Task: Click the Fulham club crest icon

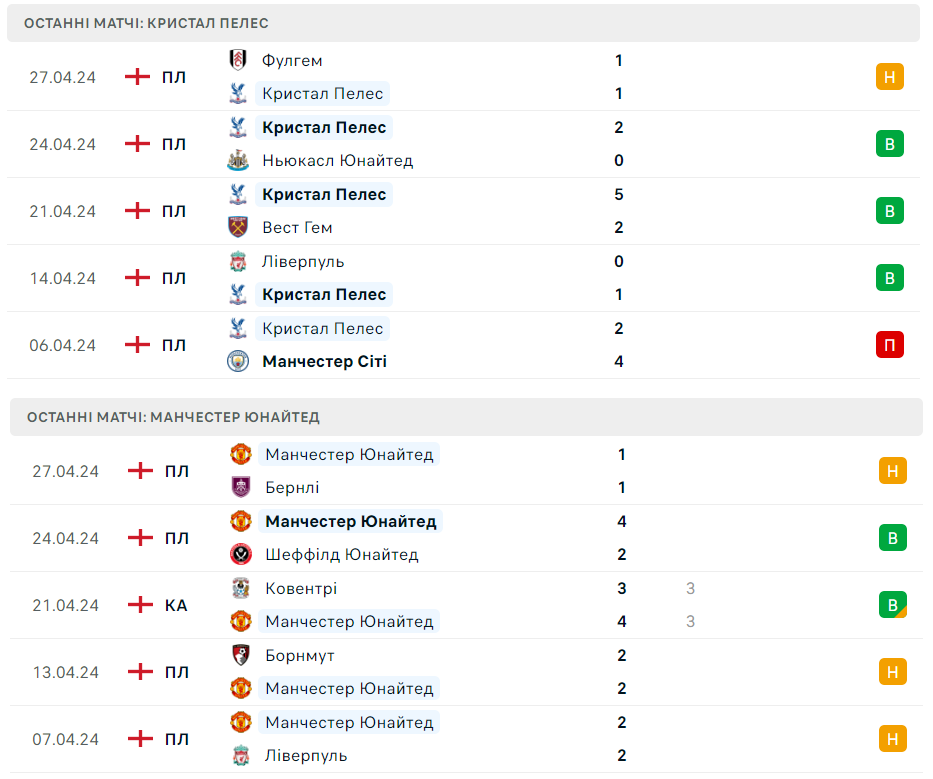Action: [237, 60]
